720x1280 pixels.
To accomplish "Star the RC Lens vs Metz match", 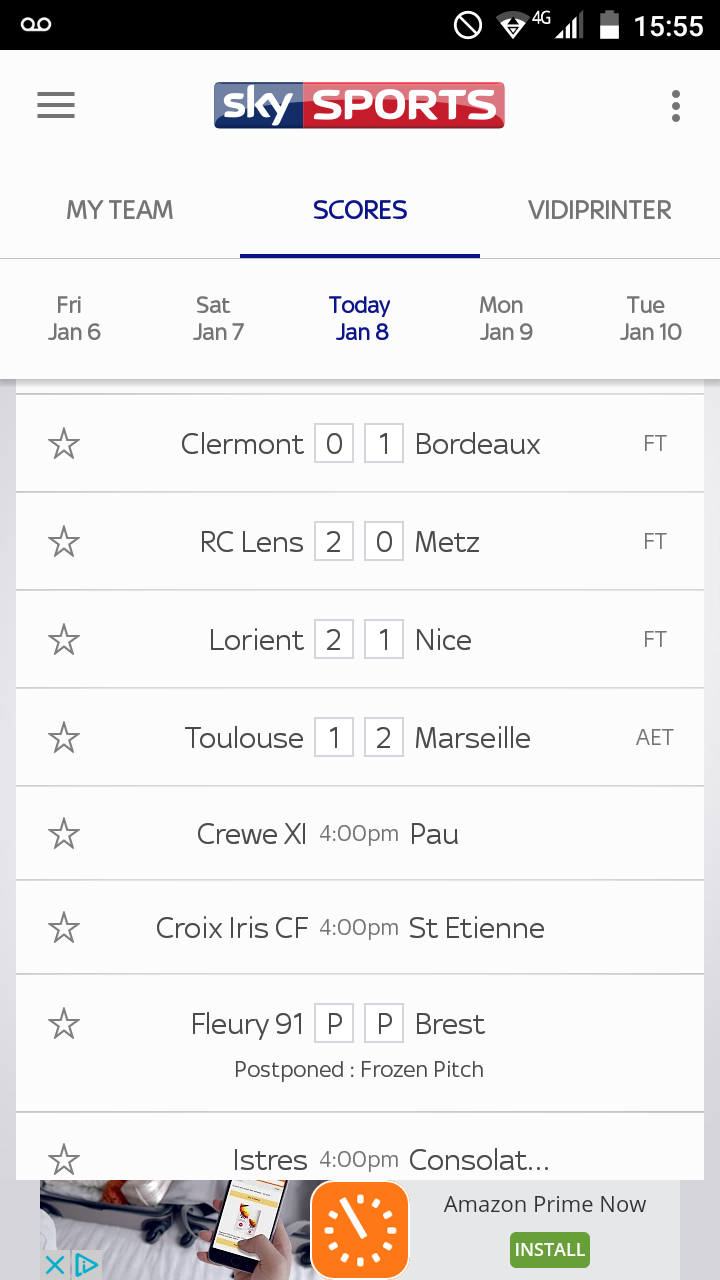I will (64, 541).
